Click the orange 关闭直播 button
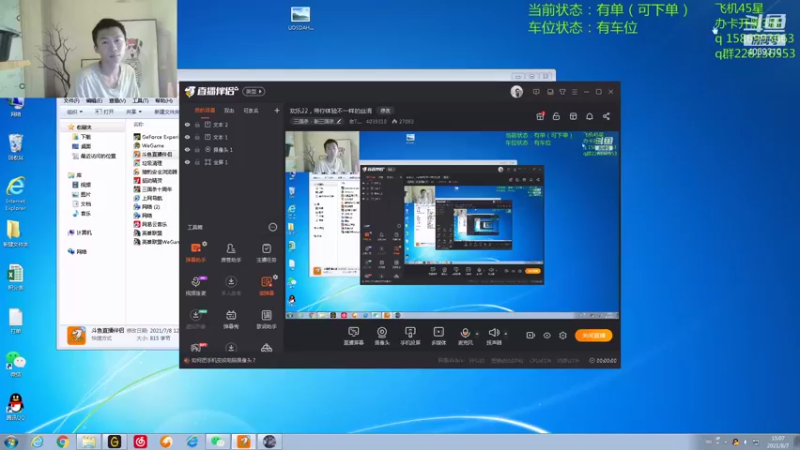800x450 pixels. (593, 335)
